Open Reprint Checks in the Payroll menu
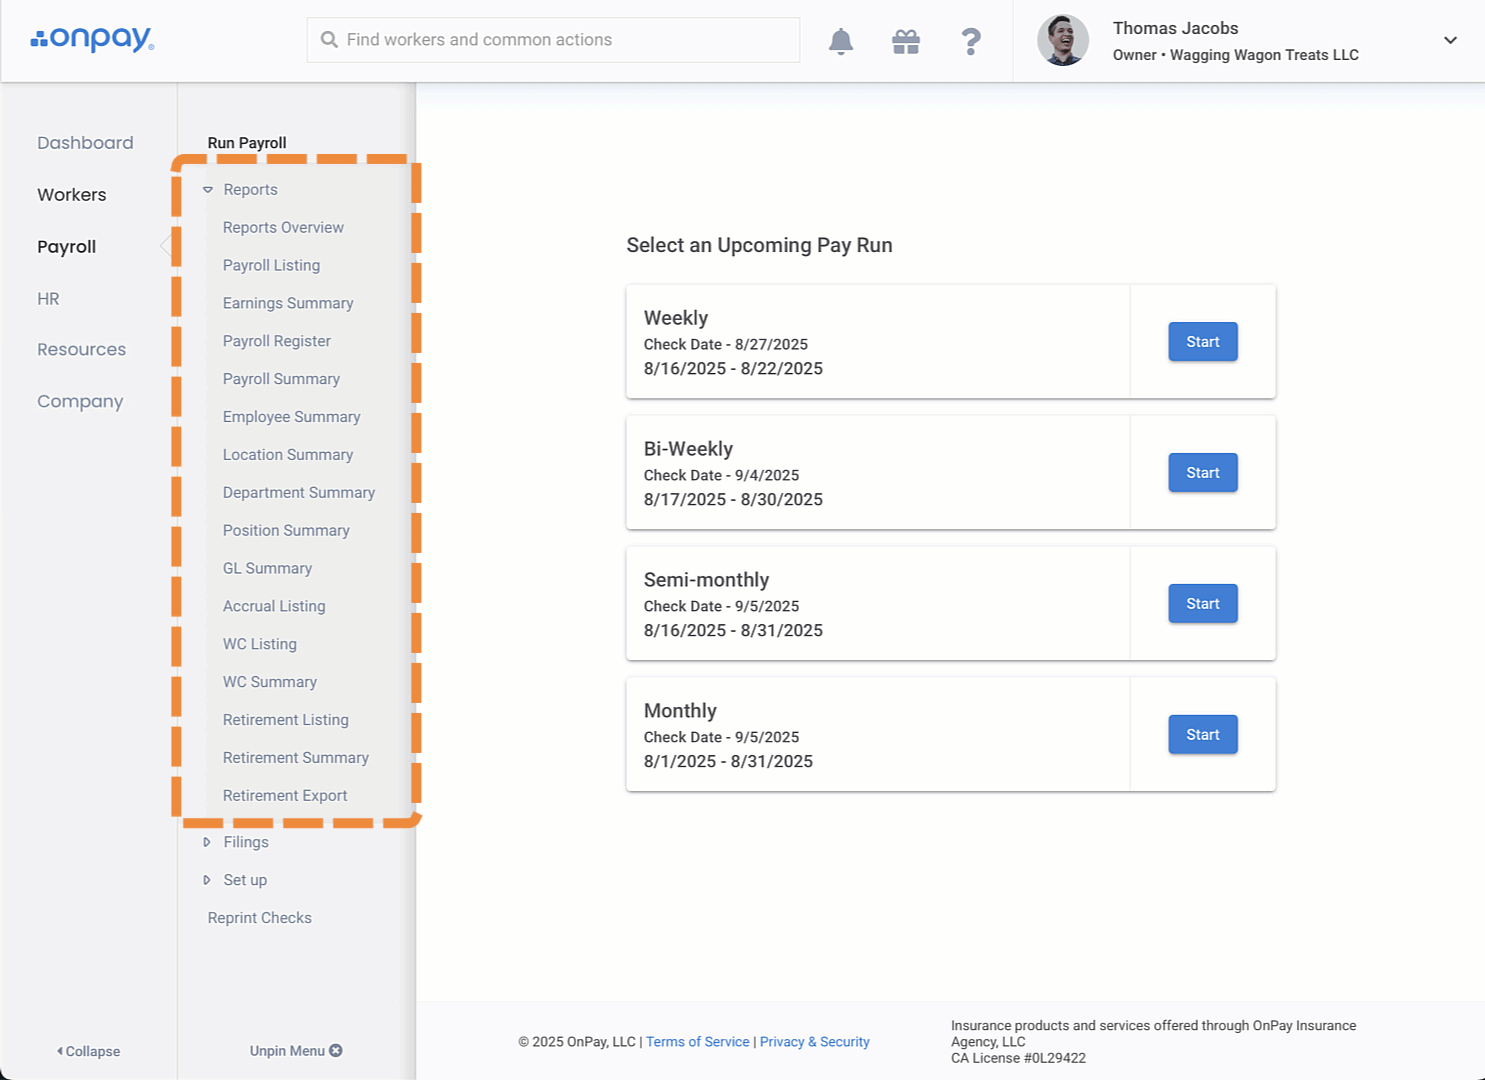The height and width of the screenshot is (1080, 1485). (259, 918)
